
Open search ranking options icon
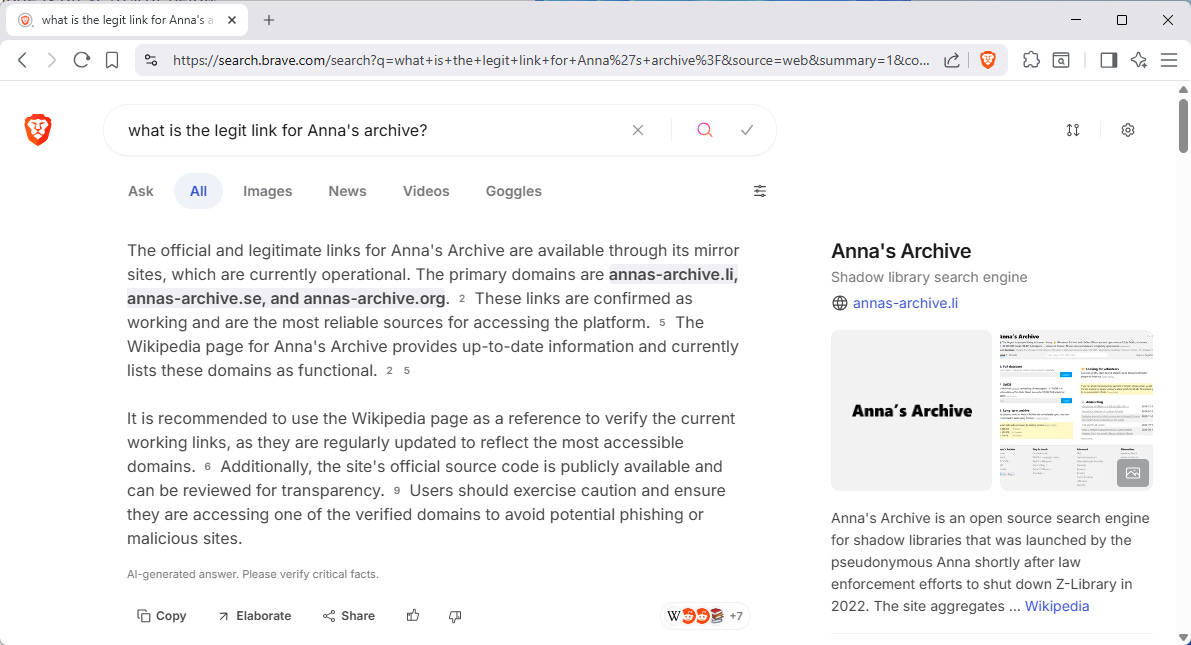[1073, 130]
